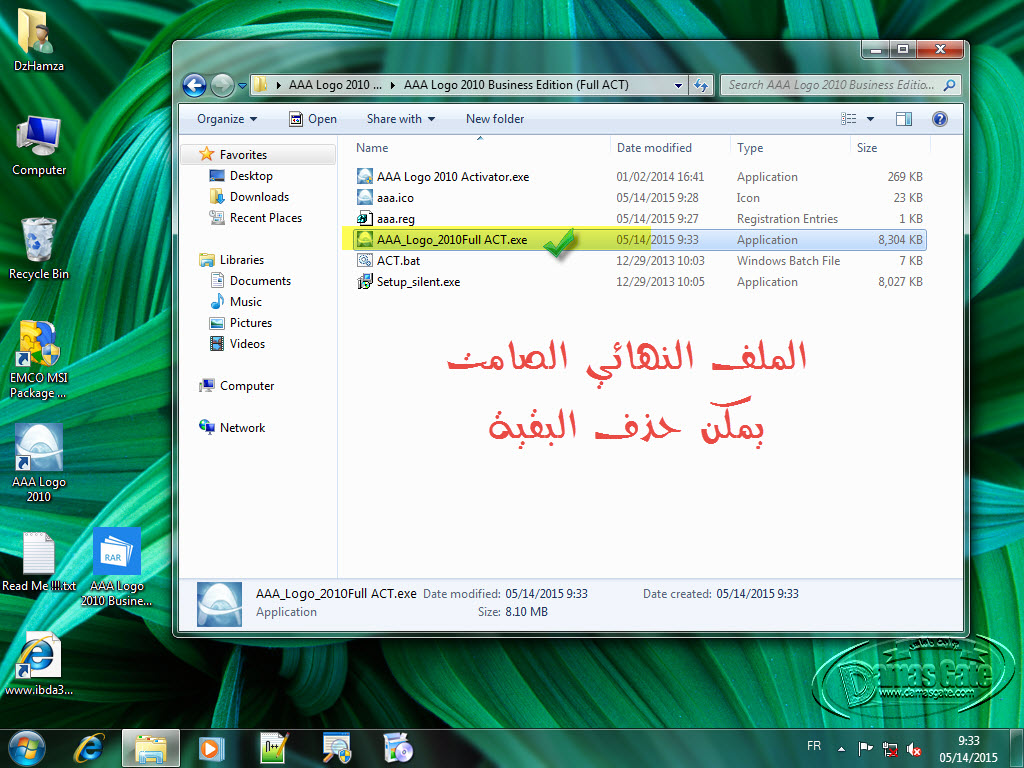Screen dimensions: 1024x768
Task: Select the aaa.ico file icon
Action: (x=364, y=197)
